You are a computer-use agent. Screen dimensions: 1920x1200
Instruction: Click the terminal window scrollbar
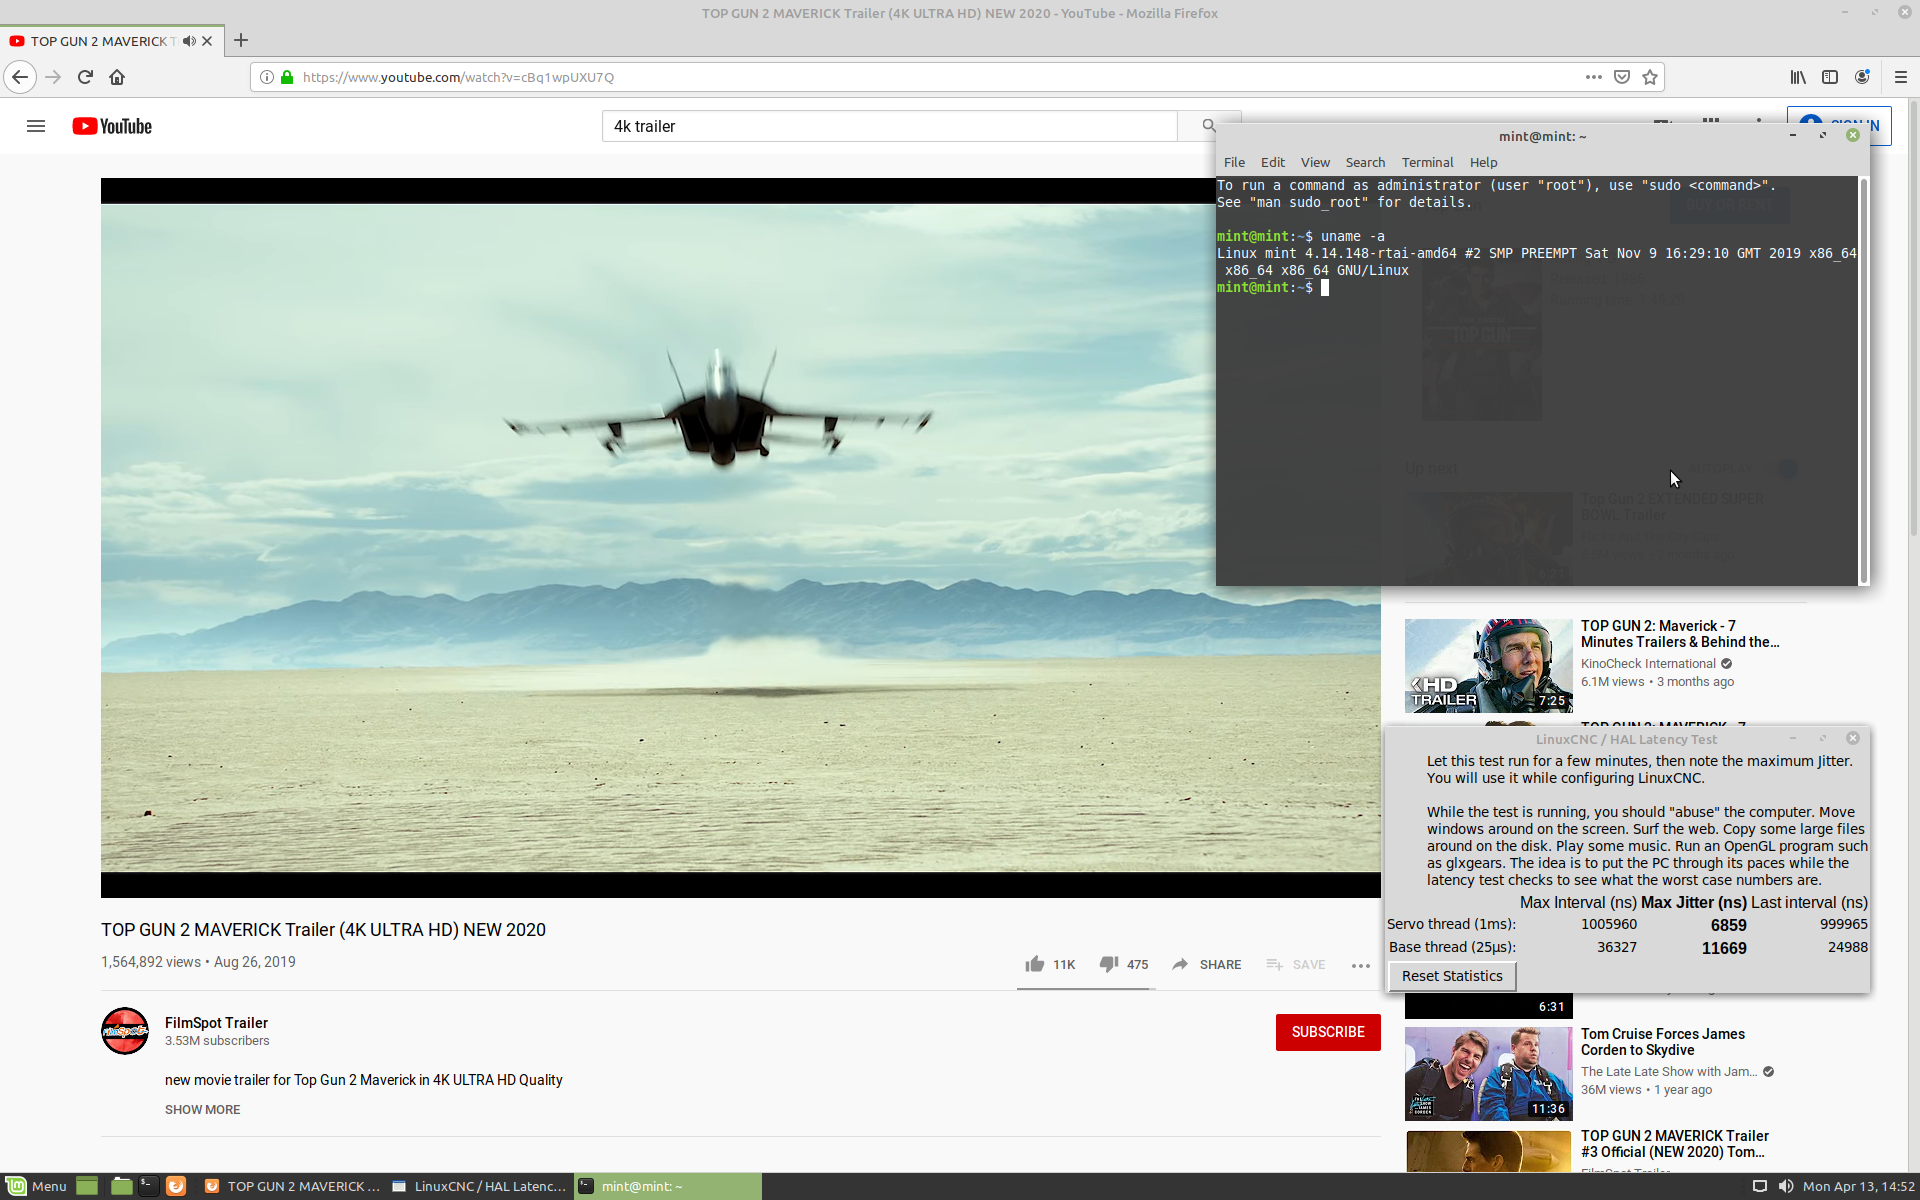pos(1863,381)
